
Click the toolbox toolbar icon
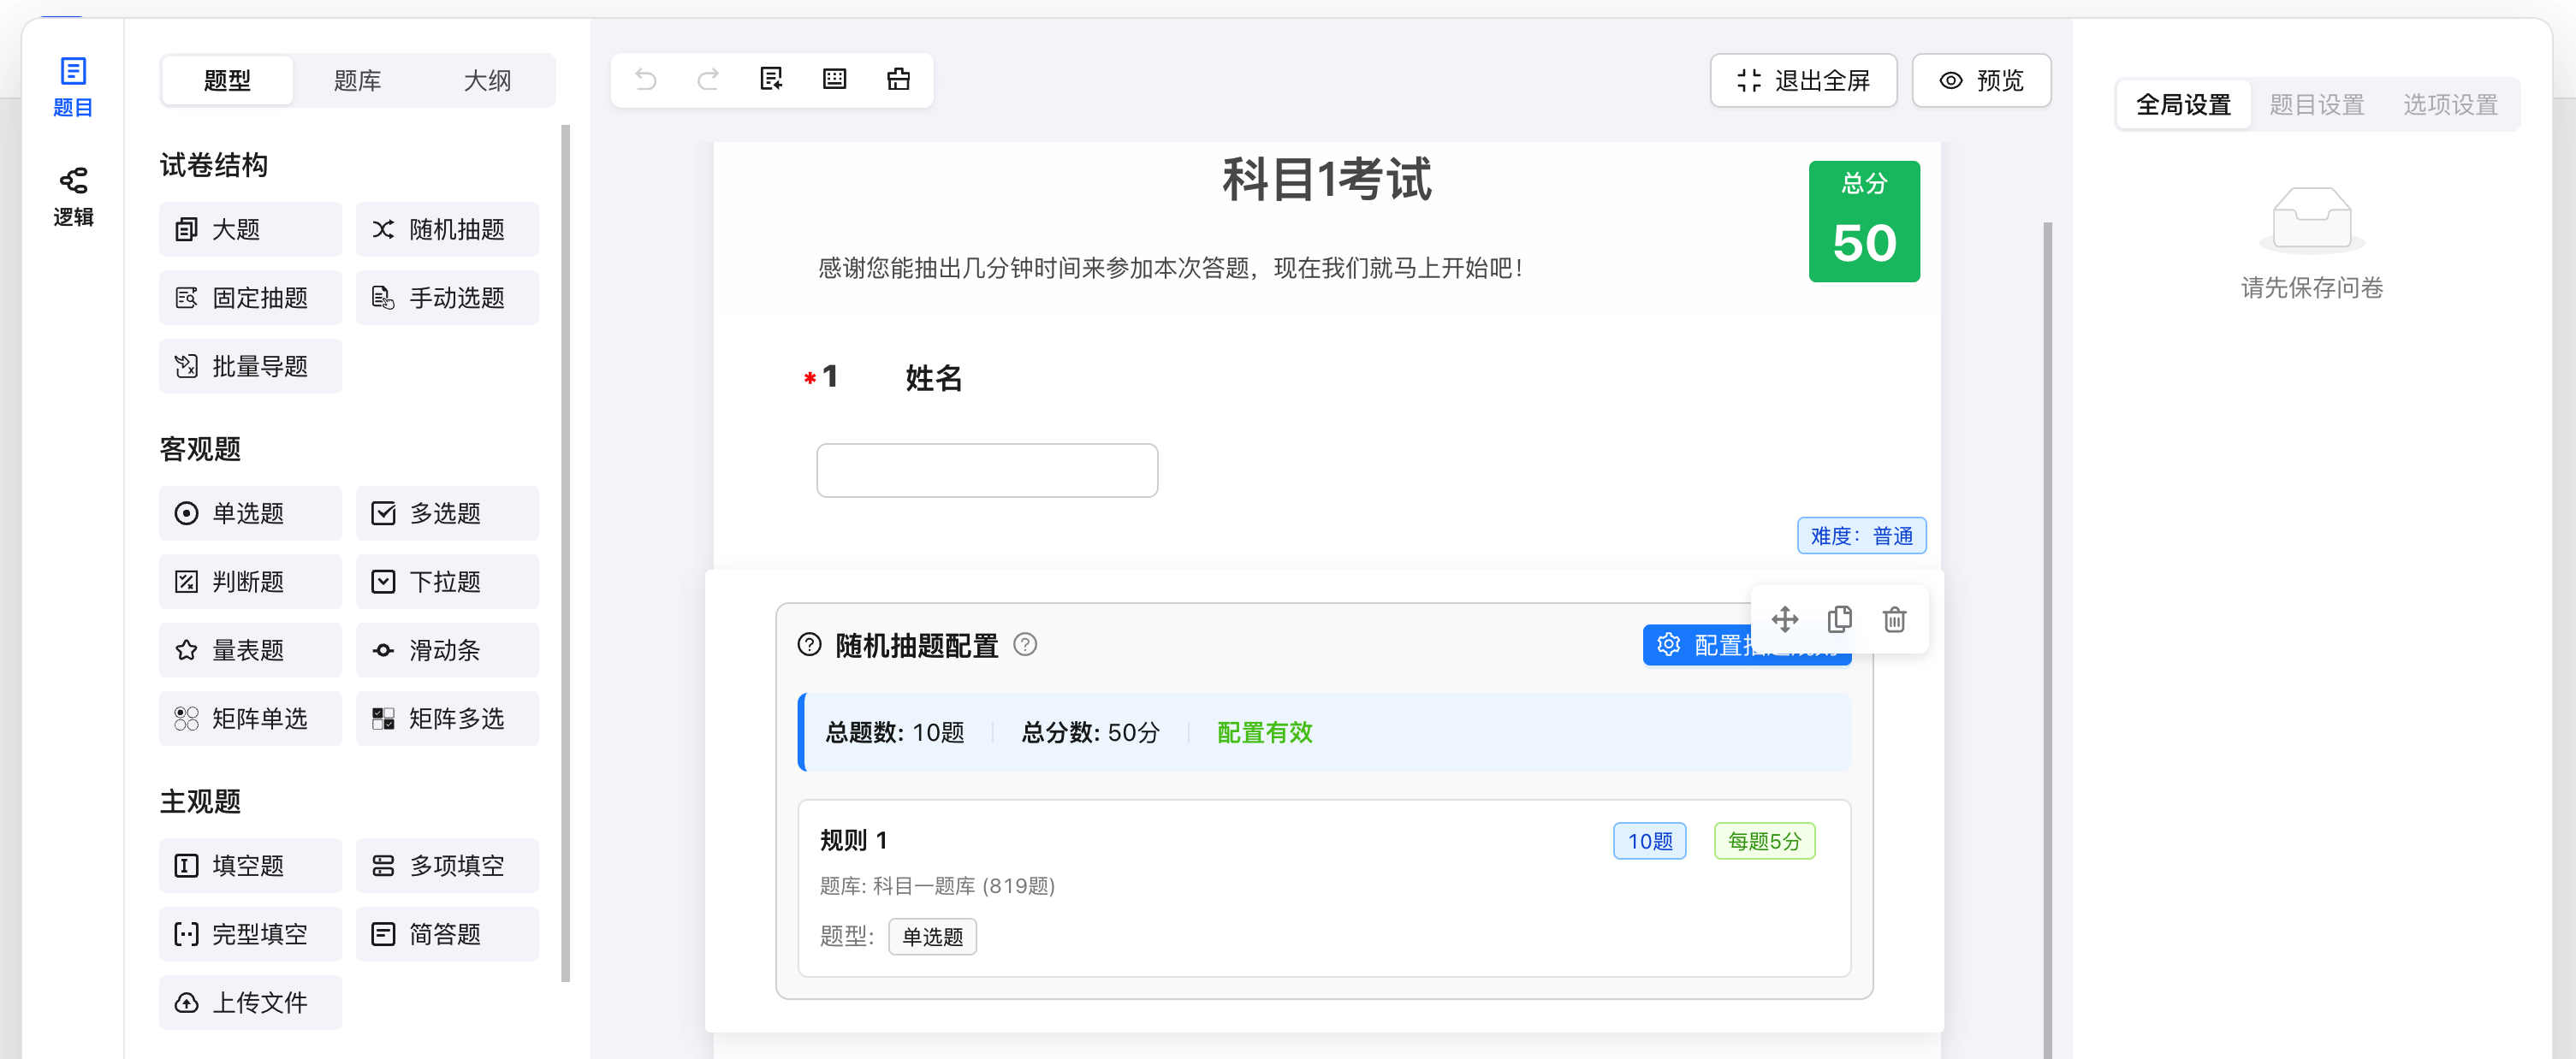click(x=898, y=79)
